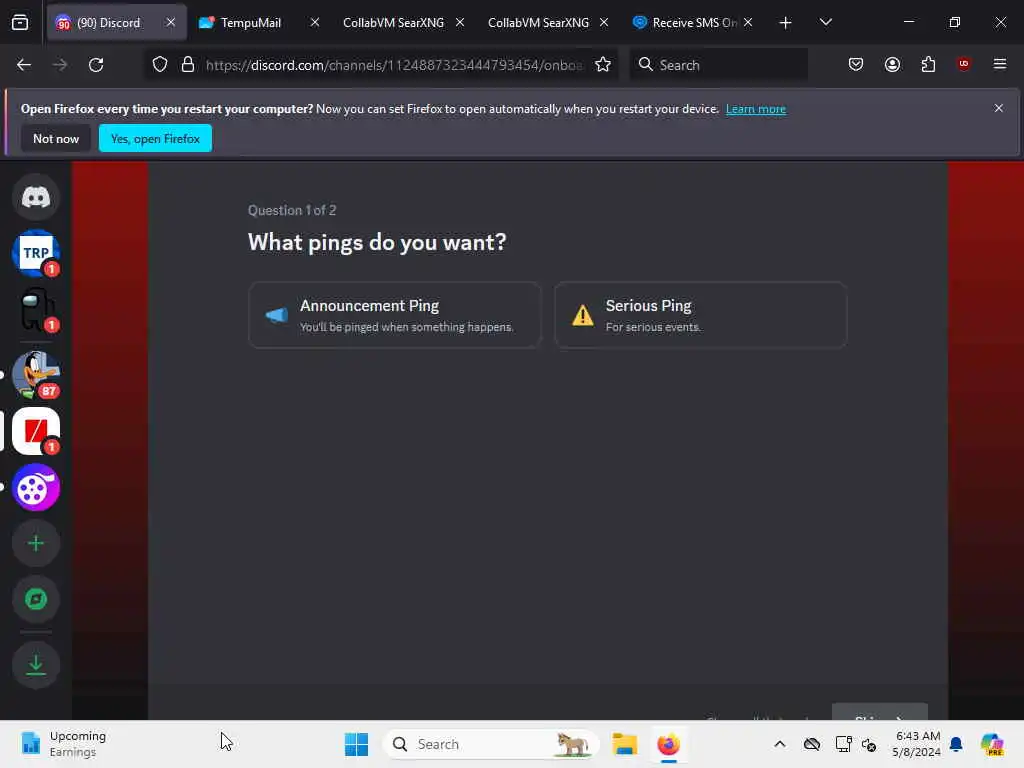The height and width of the screenshot is (768, 1024).
Task: Close the TempuMail tab
Action: [315, 23]
